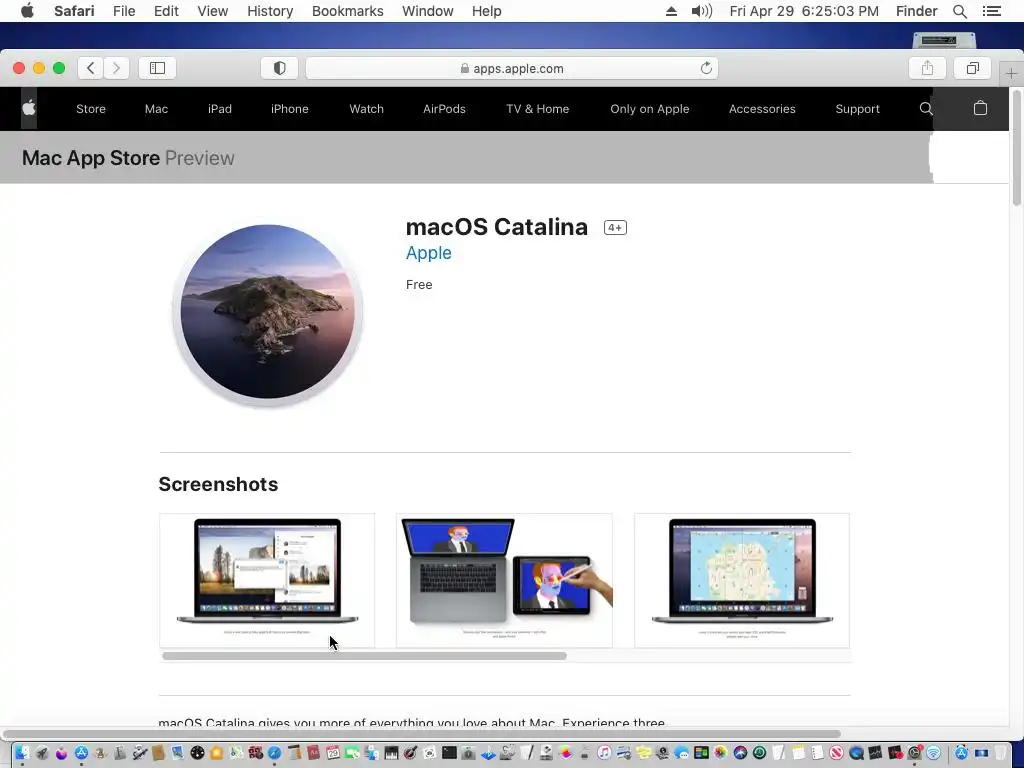The height and width of the screenshot is (768, 1024).
Task: Click the eject icon in the menu bar
Action: (x=671, y=11)
